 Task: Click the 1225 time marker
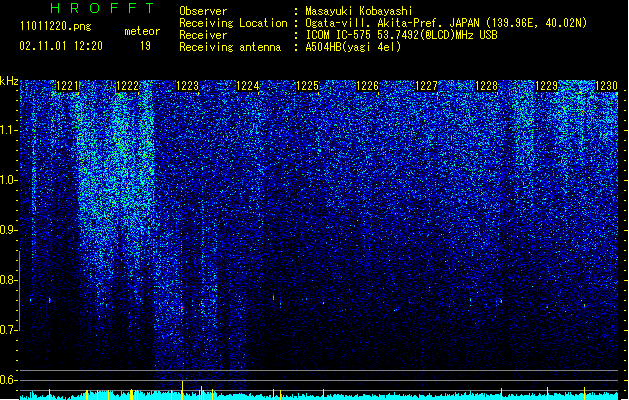[307, 86]
